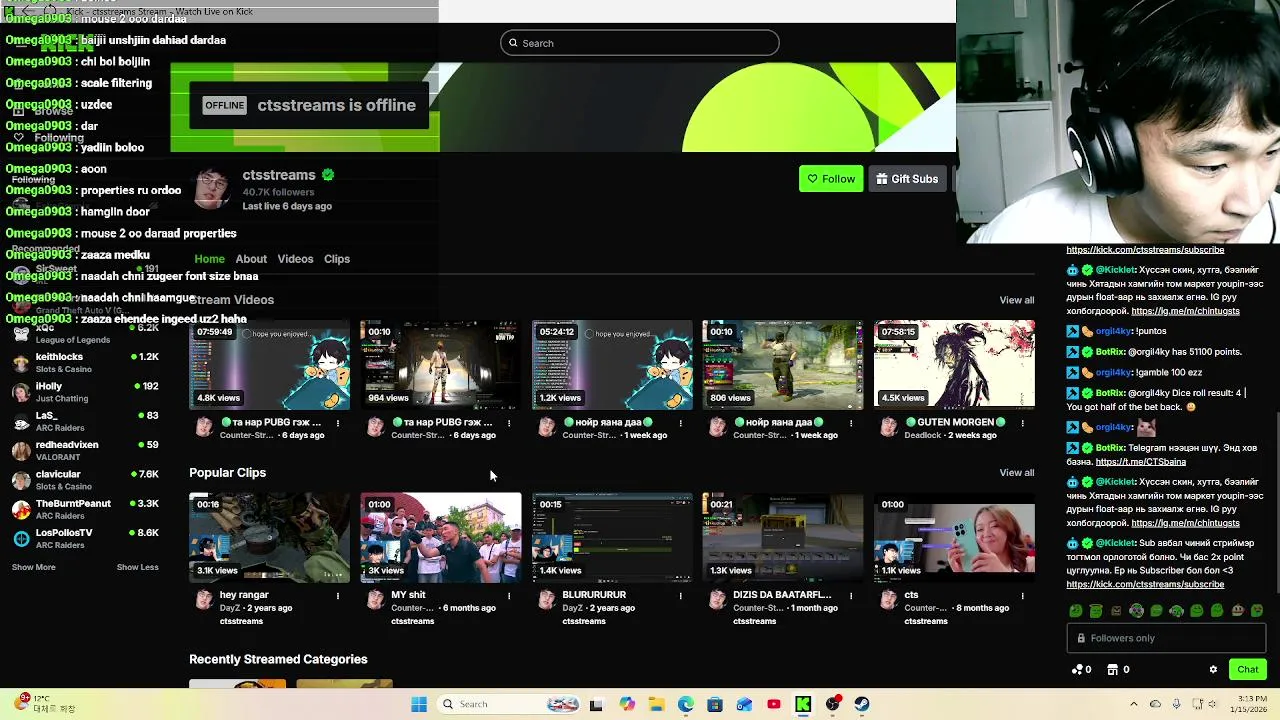View all Popular Clips
This screenshot has width=1280, height=720.
tap(1017, 473)
